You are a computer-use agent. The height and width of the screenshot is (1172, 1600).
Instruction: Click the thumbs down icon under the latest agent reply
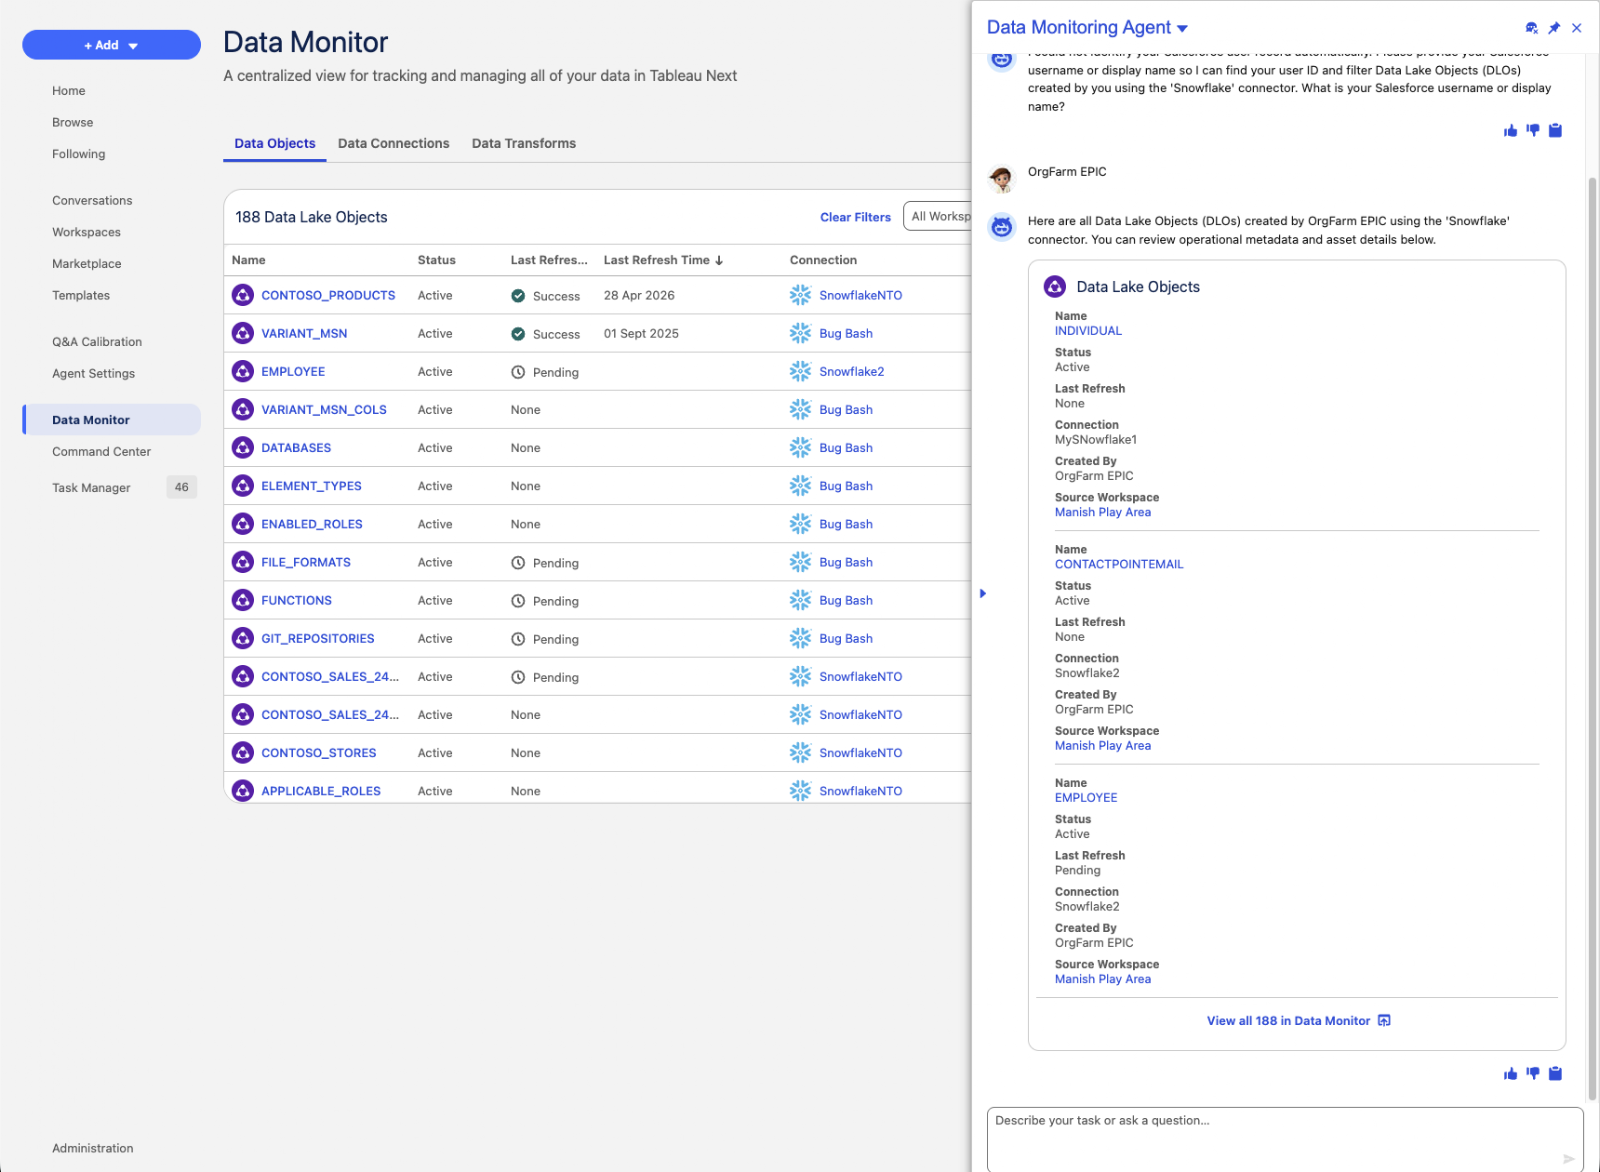click(1533, 1073)
